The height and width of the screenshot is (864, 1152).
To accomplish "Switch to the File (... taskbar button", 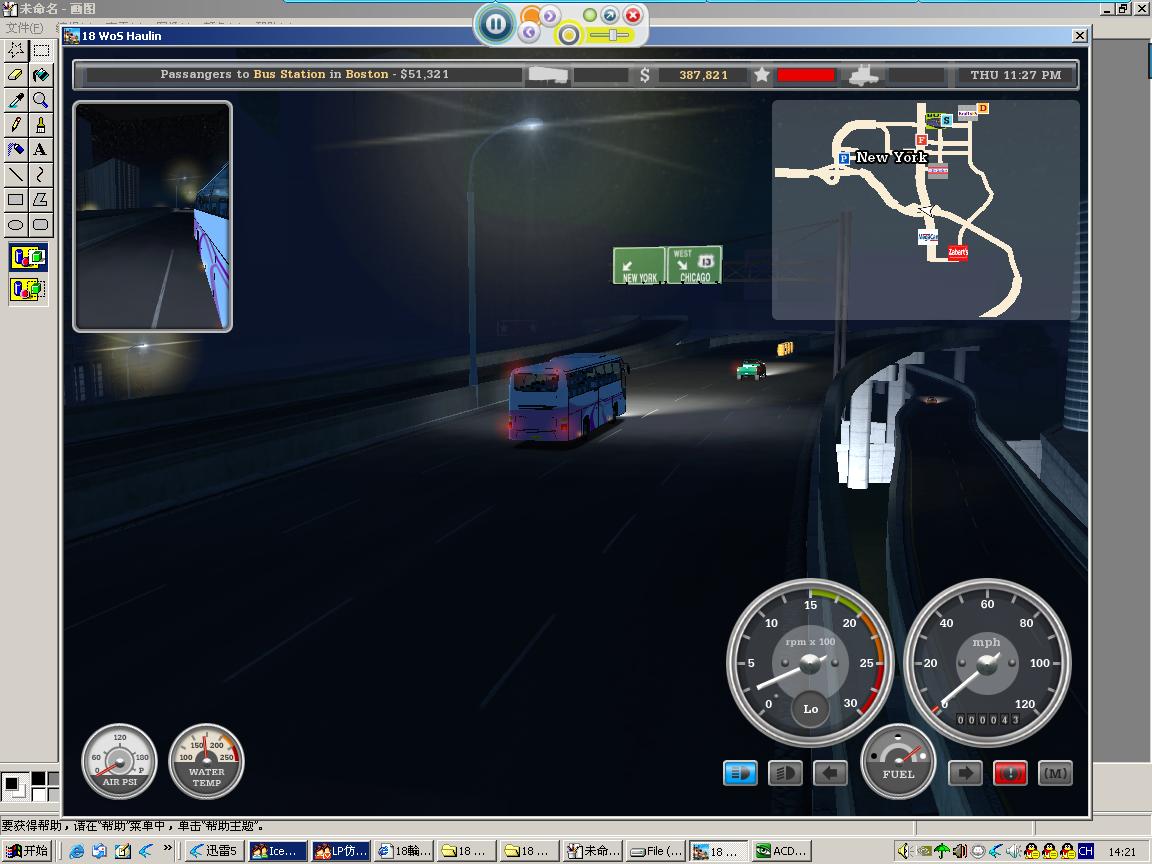I will pyautogui.click(x=657, y=851).
